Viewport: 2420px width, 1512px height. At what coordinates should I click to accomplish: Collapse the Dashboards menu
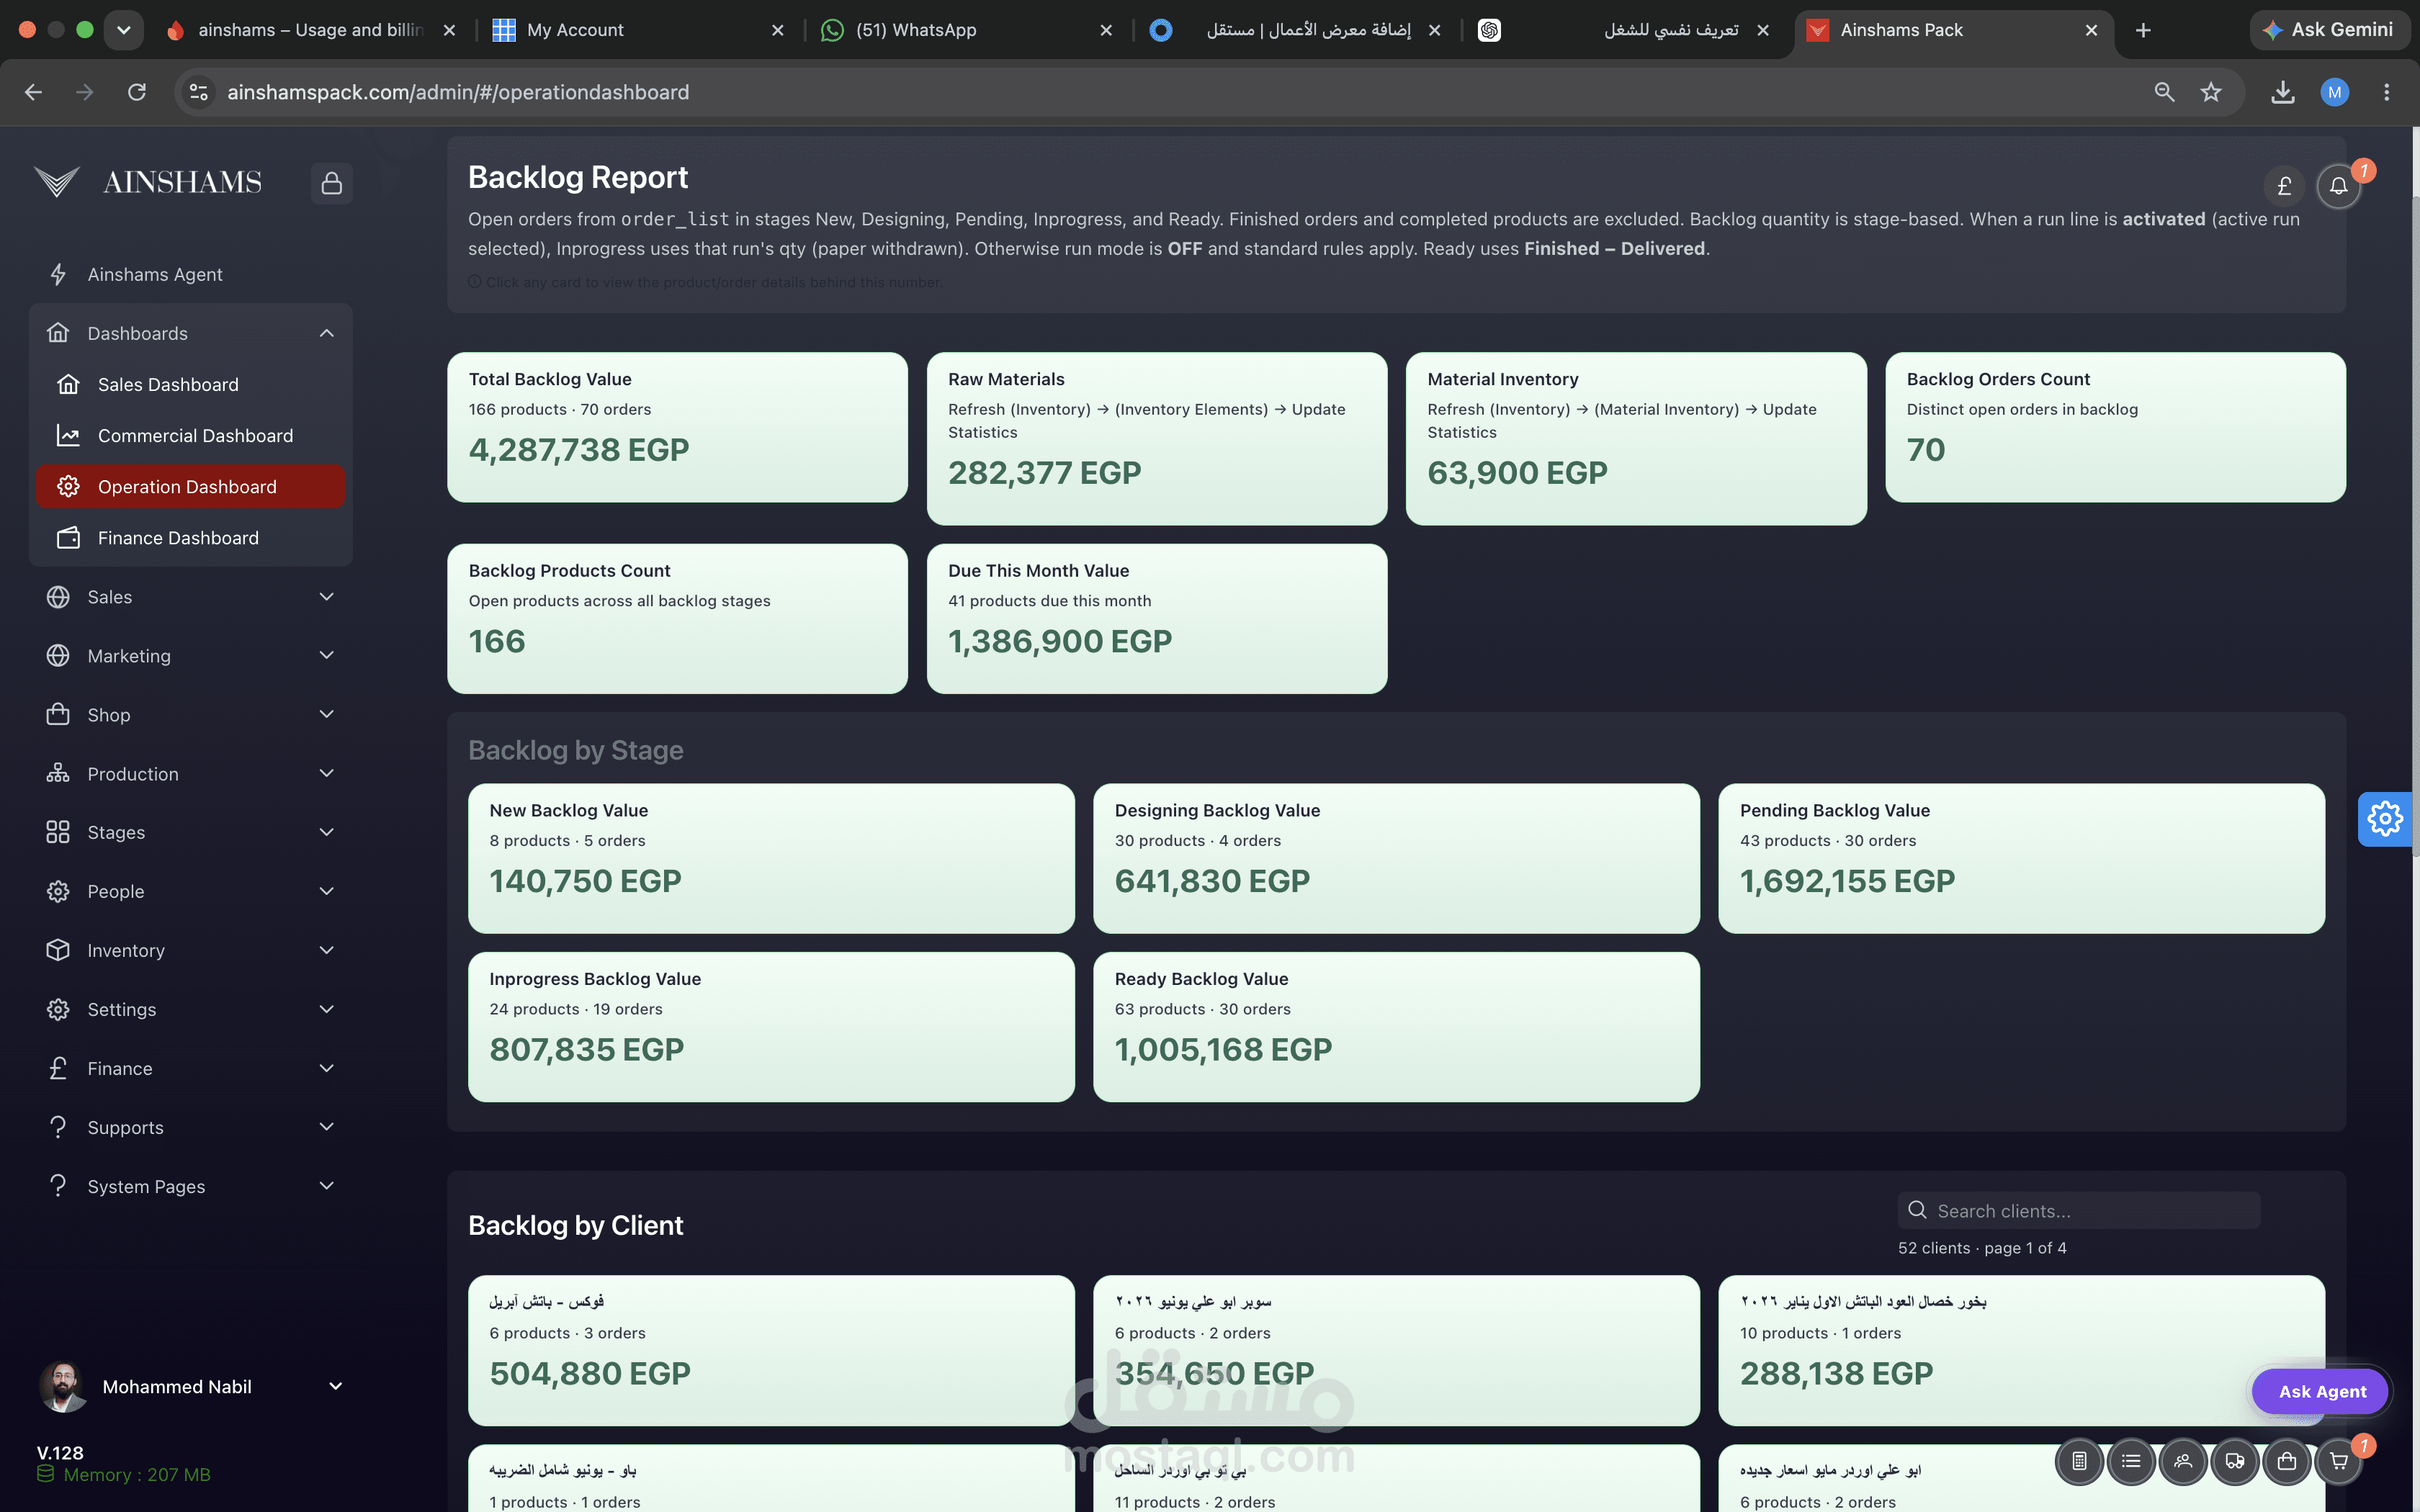tap(191, 333)
